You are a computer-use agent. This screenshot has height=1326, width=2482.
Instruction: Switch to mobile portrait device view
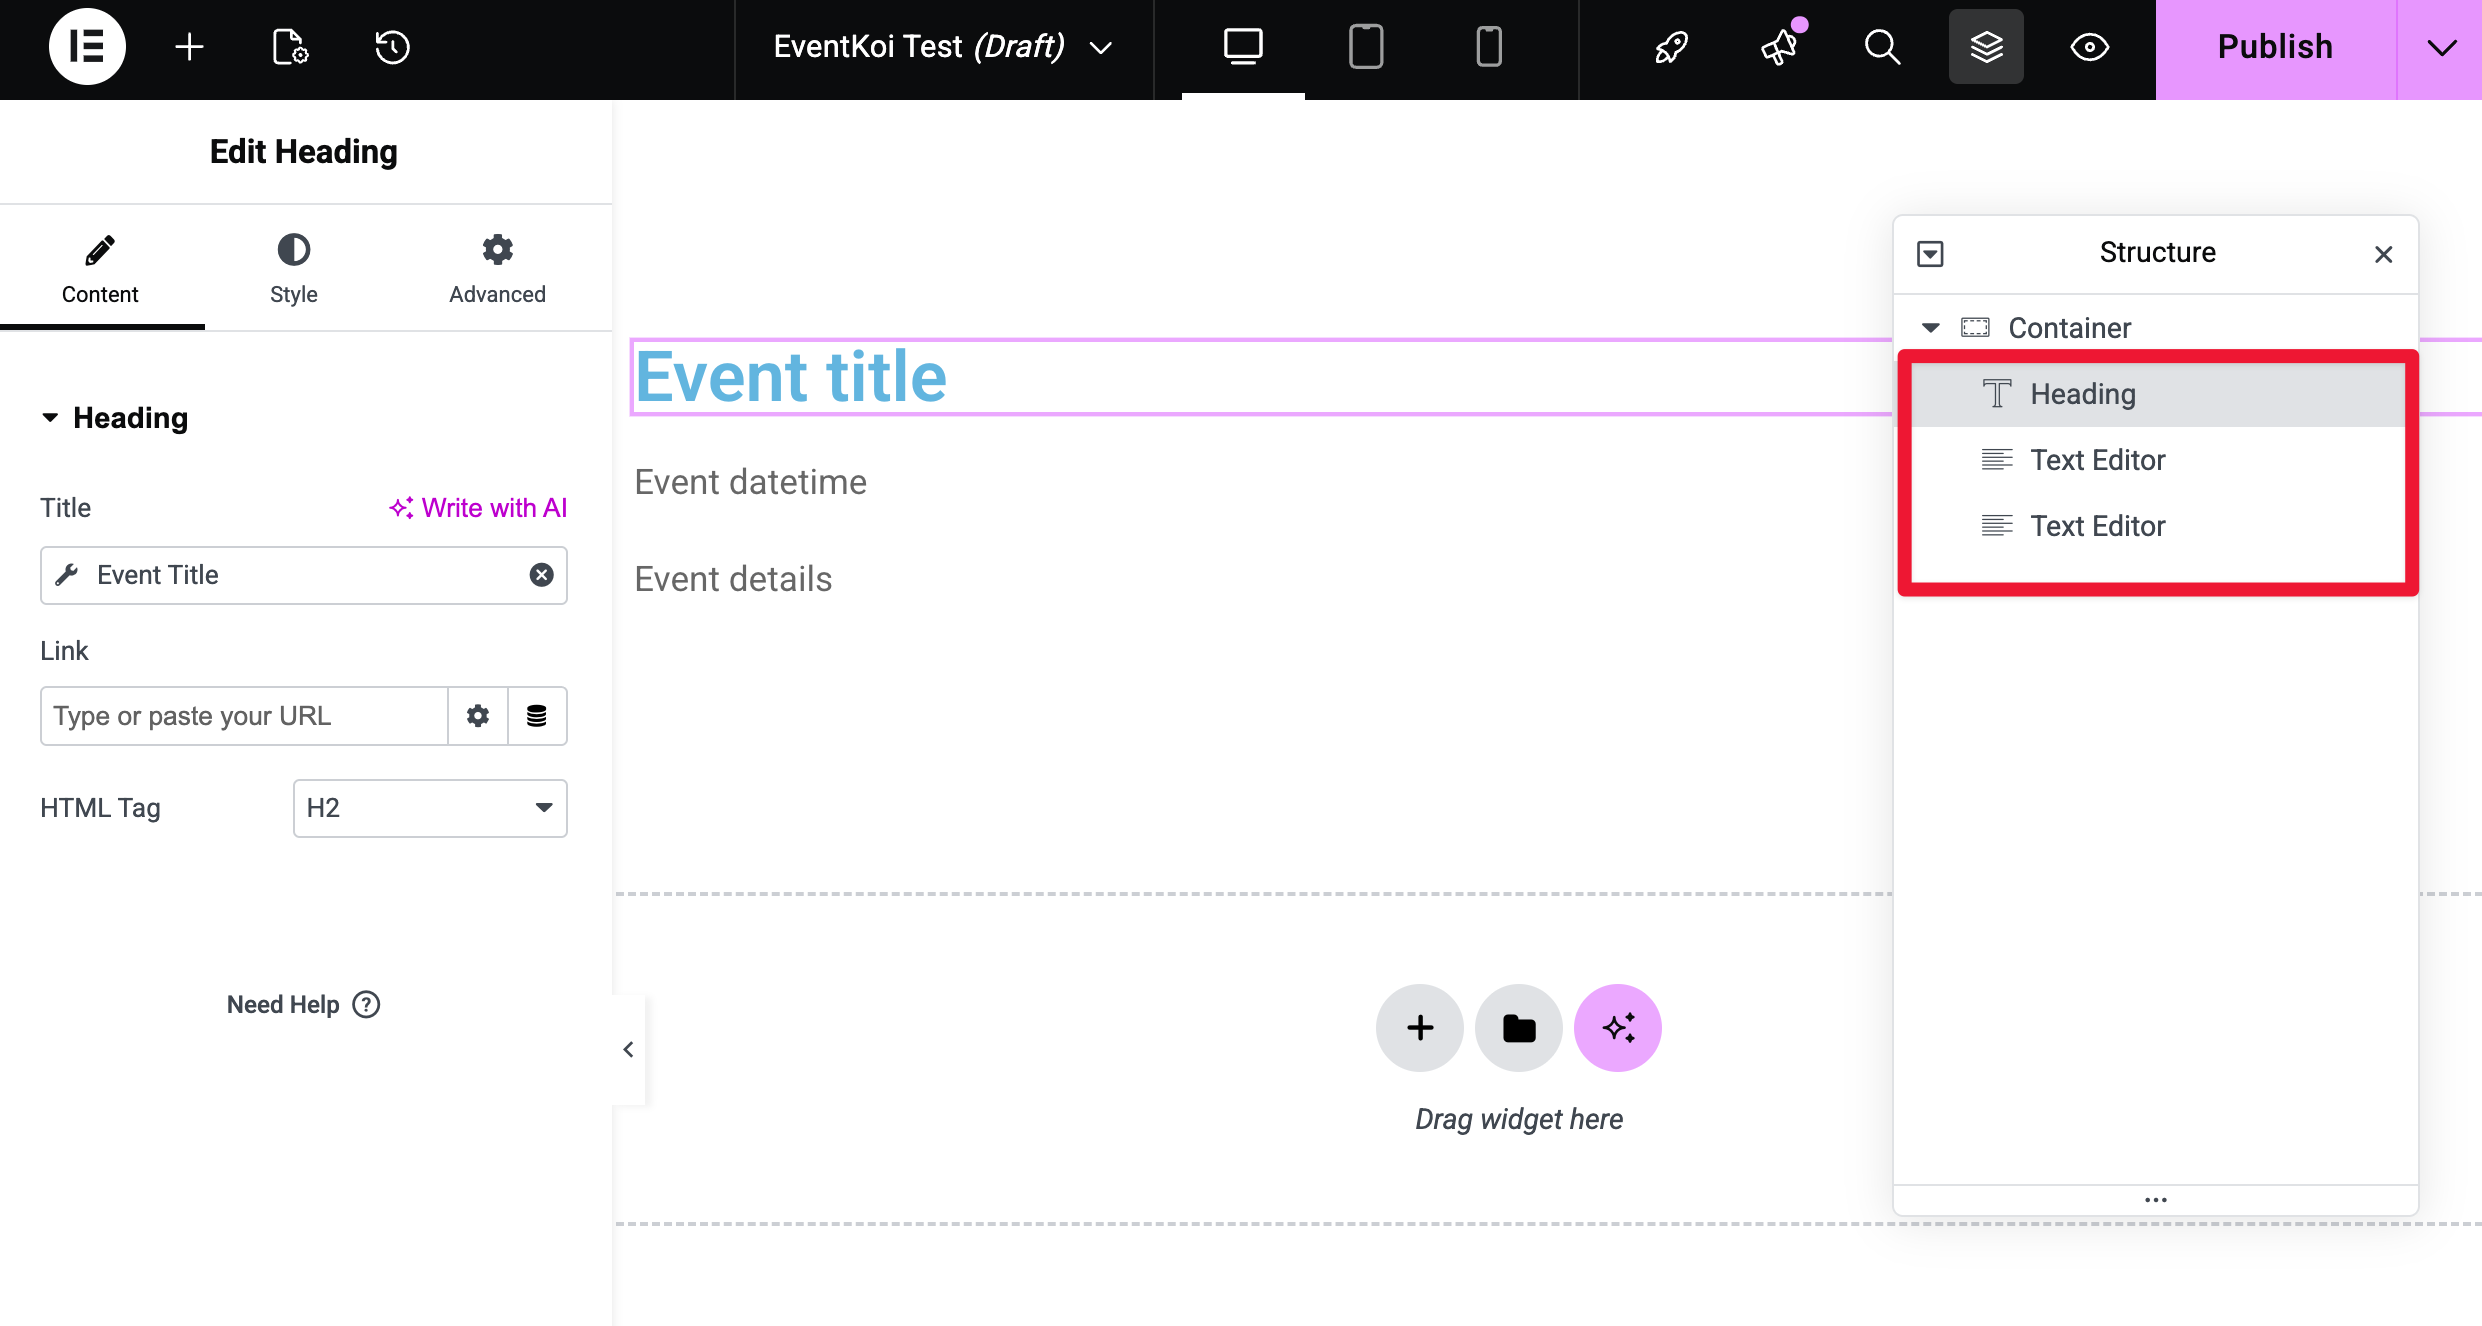(1489, 47)
